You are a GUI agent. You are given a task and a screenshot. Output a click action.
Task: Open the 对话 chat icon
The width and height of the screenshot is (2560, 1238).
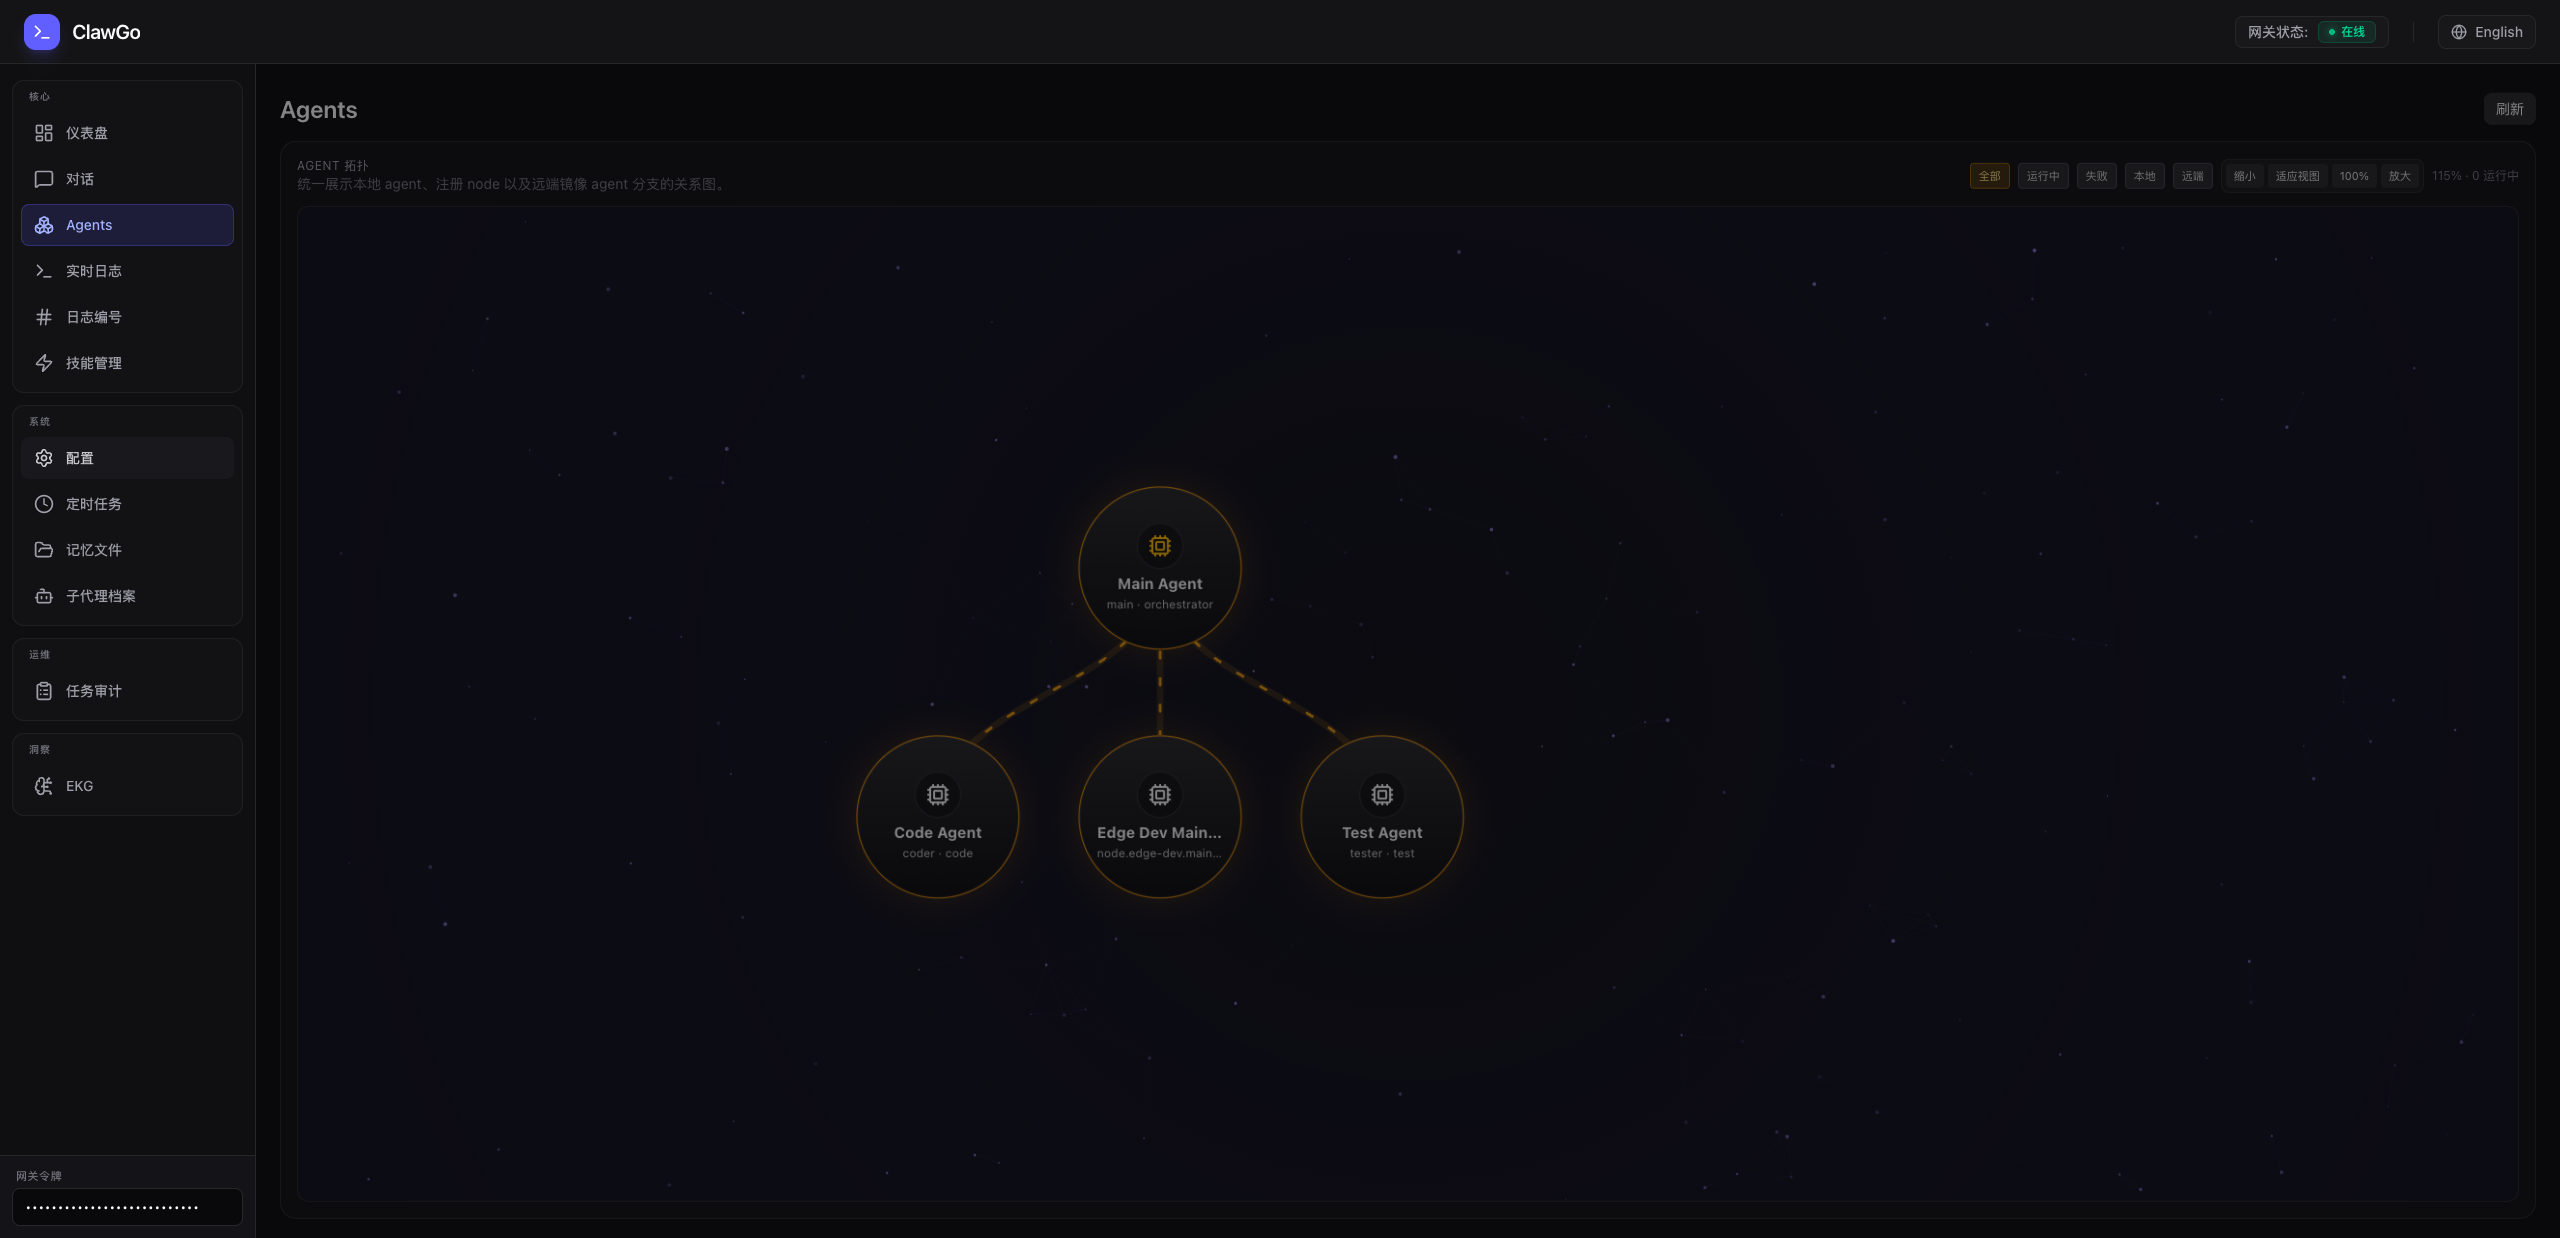[x=44, y=178]
